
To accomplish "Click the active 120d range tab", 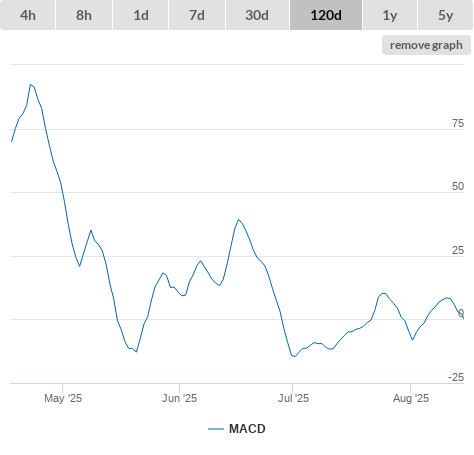I will pos(326,15).
